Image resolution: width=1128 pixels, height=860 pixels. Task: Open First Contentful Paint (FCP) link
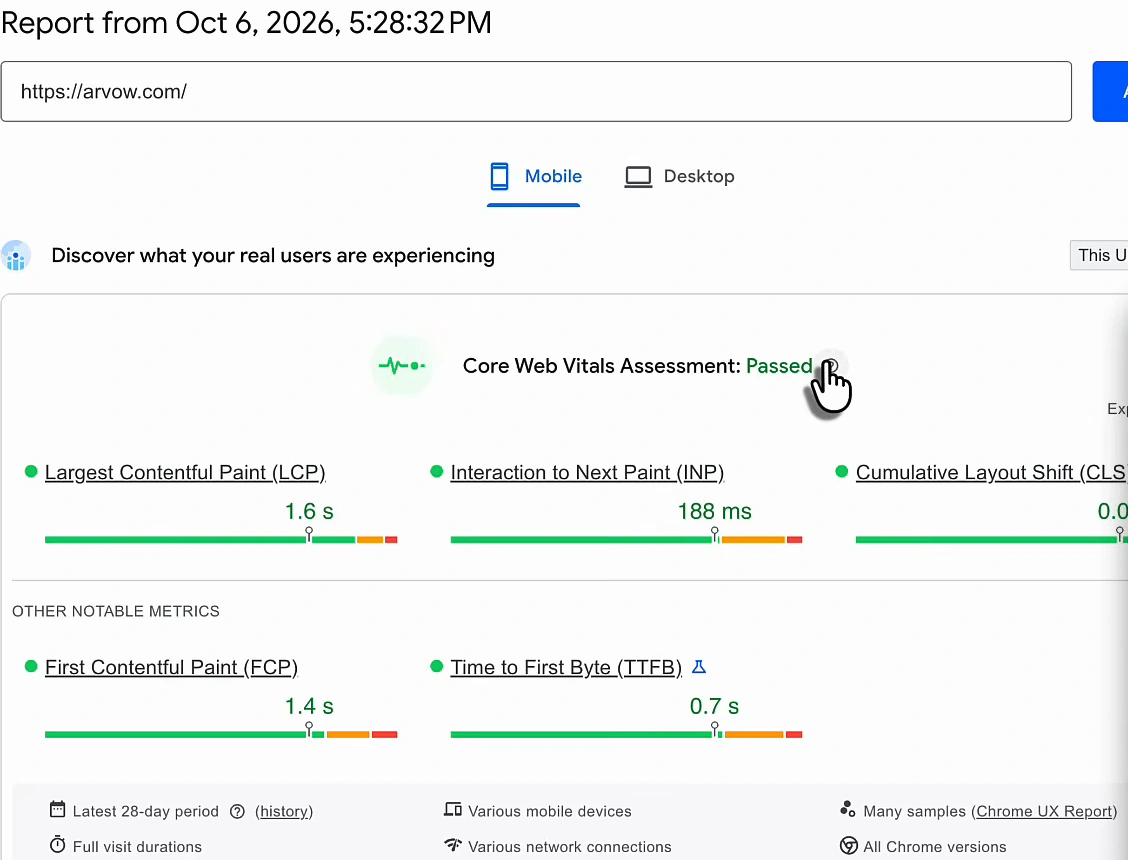point(171,668)
